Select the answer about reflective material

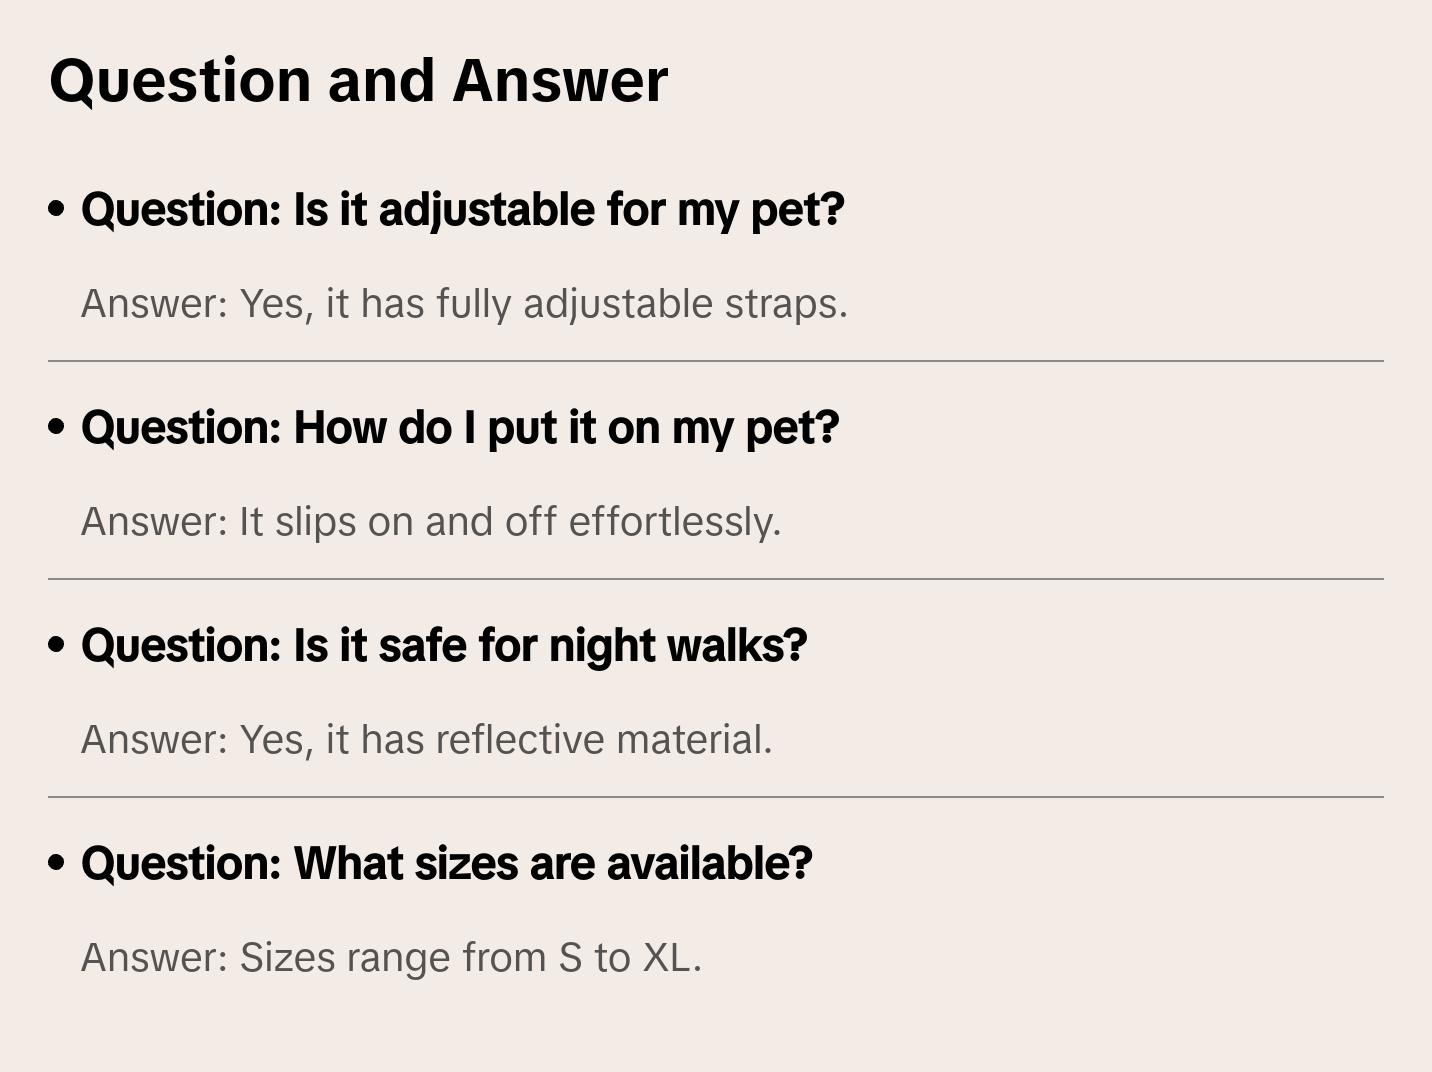coord(426,740)
